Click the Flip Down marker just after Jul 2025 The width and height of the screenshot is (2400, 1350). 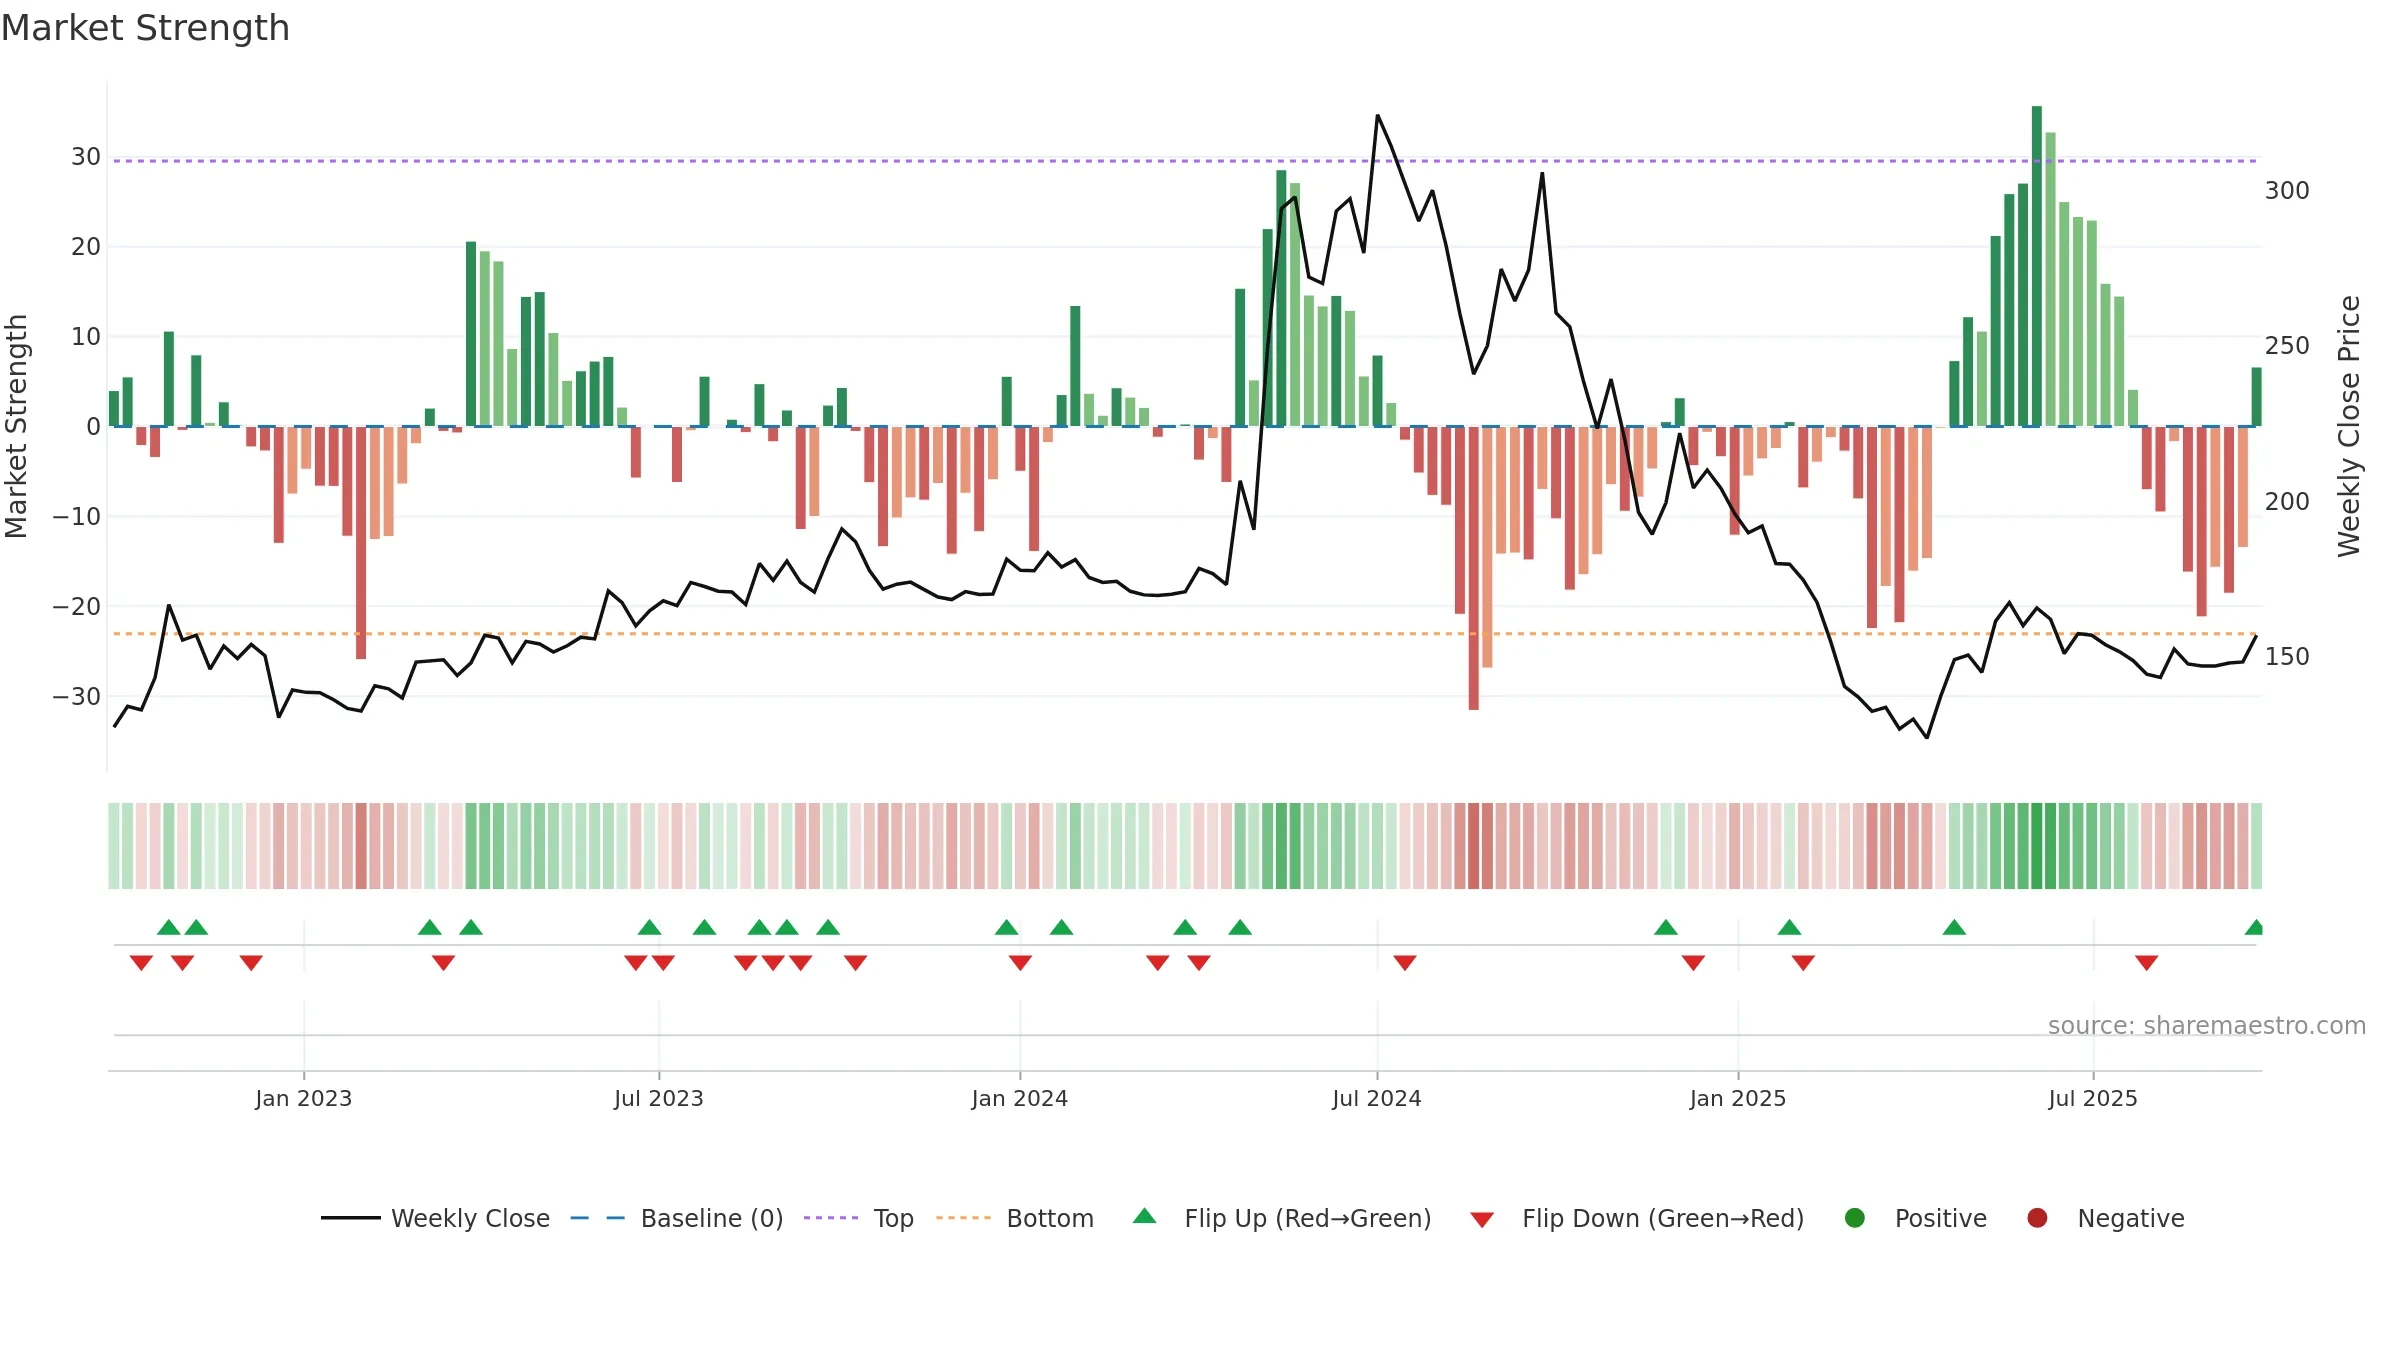tap(2147, 963)
